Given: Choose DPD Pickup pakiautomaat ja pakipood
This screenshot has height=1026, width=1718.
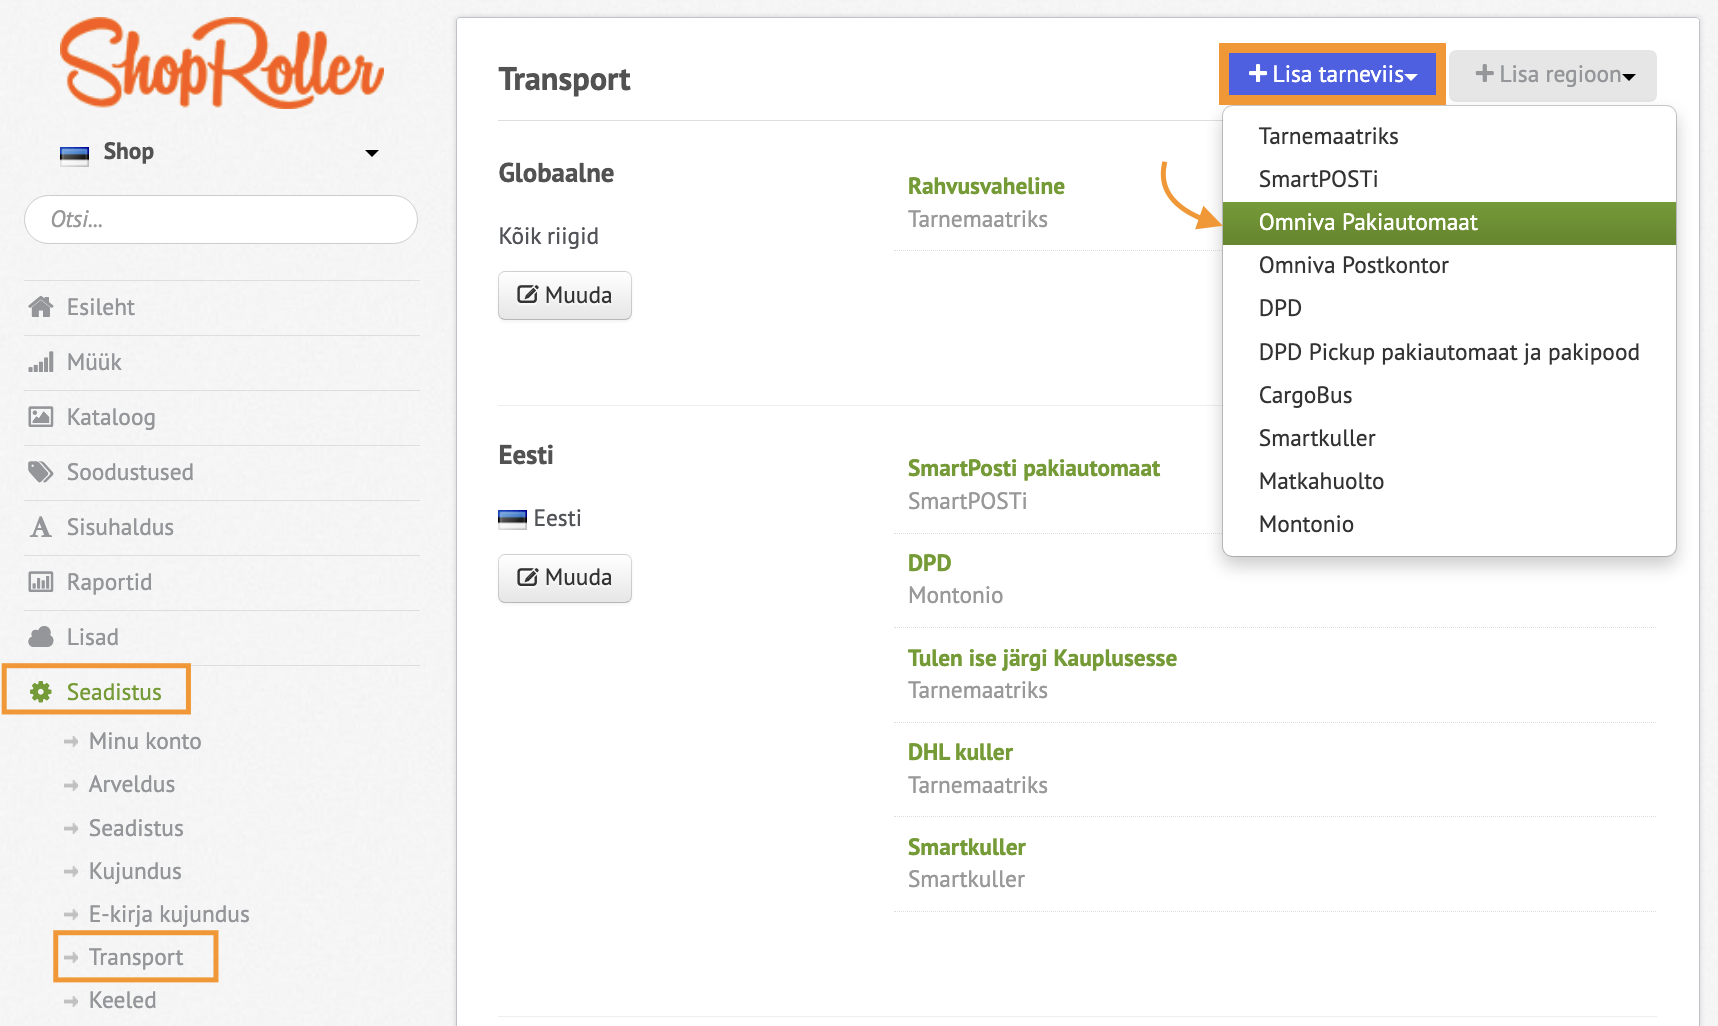Looking at the screenshot, I should click(1448, 352).
